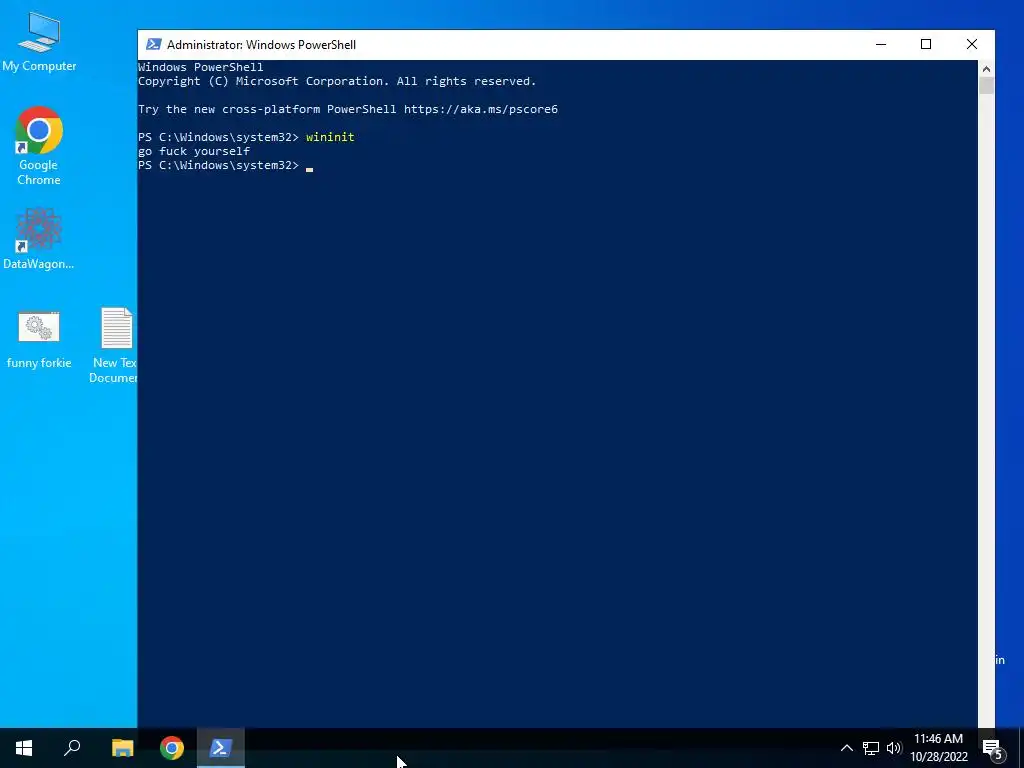Click the PowerShell vertical scrollbar thumb
Image resolution: width=1024 pixels, height=768 pixels.
coord(986,86)
